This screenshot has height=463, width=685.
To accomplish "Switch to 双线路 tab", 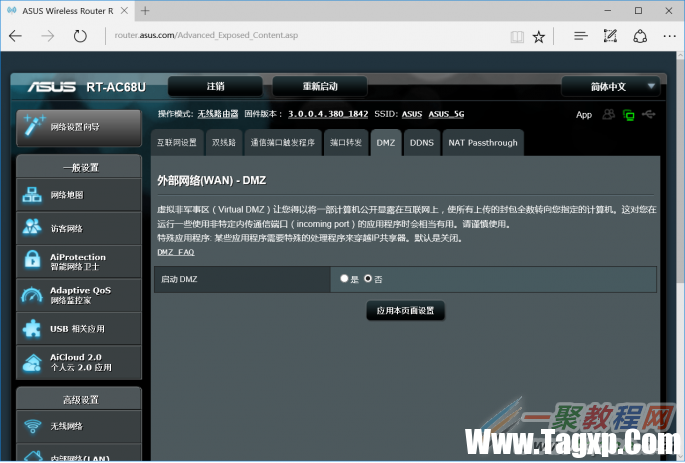I will point(224,143).
